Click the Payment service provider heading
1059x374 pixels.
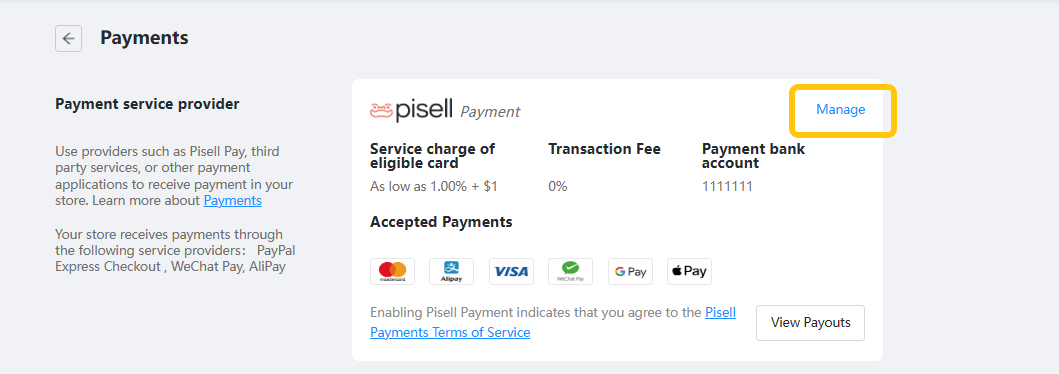click(147, 104)
